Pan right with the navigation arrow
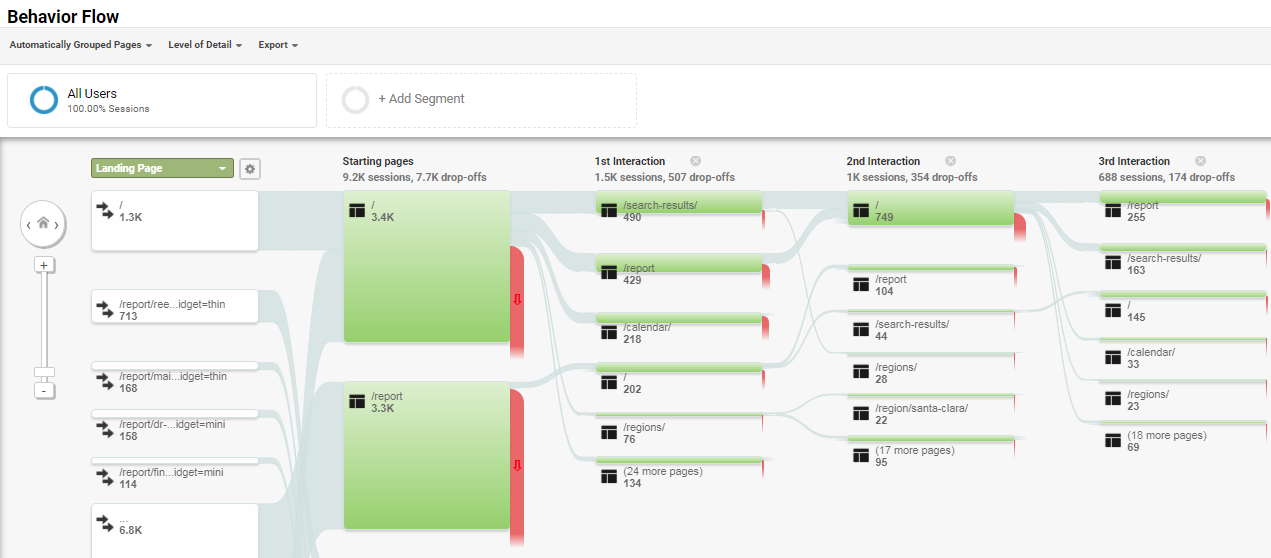This screenshot has width=1271, height=558. tap(57, 224)
